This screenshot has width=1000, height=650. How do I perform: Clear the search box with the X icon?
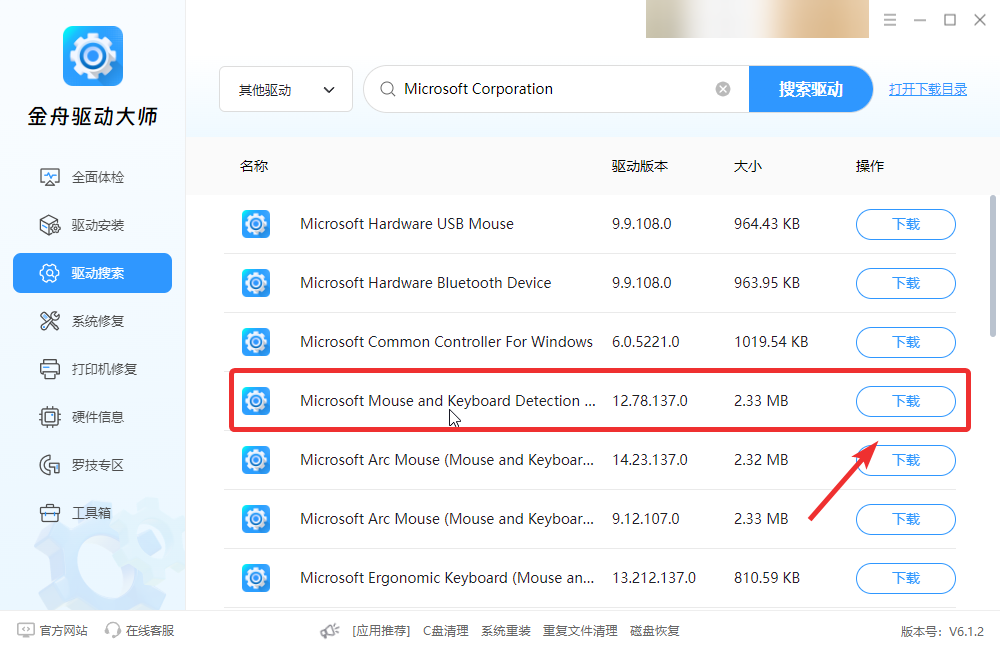point(723,89)
